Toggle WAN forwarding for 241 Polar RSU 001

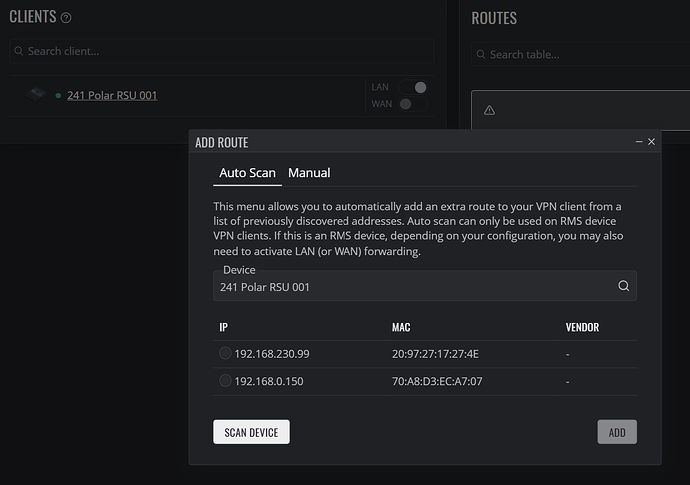413,104
